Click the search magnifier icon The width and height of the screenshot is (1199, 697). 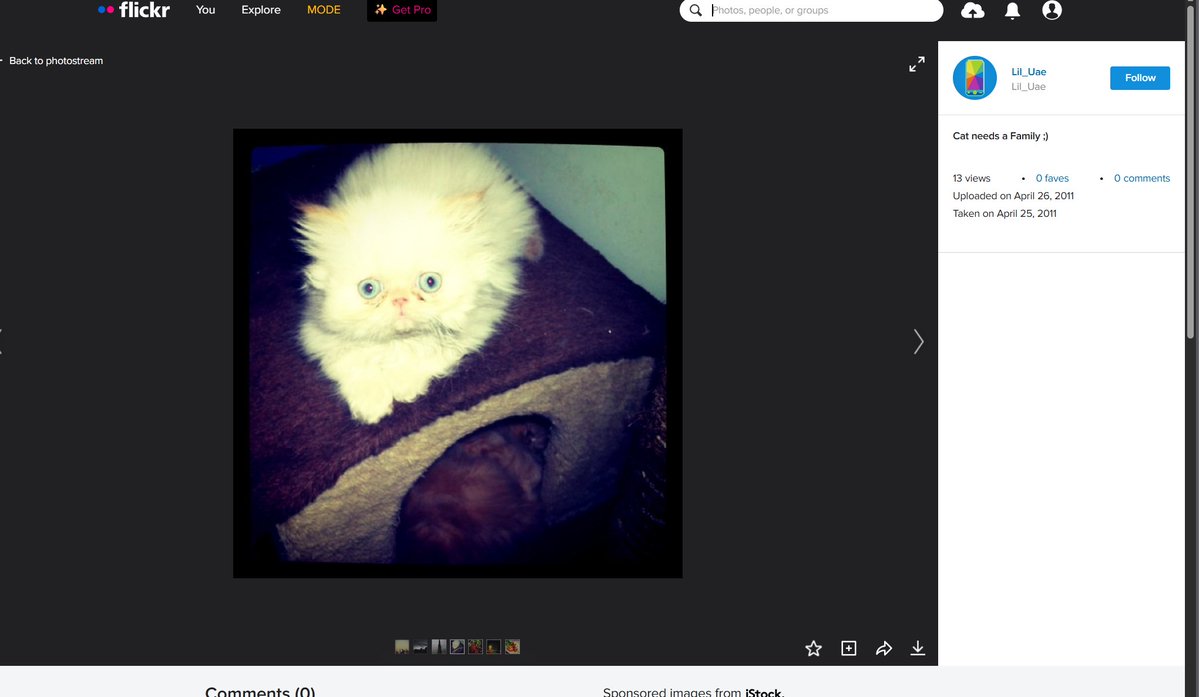[695, 10]
